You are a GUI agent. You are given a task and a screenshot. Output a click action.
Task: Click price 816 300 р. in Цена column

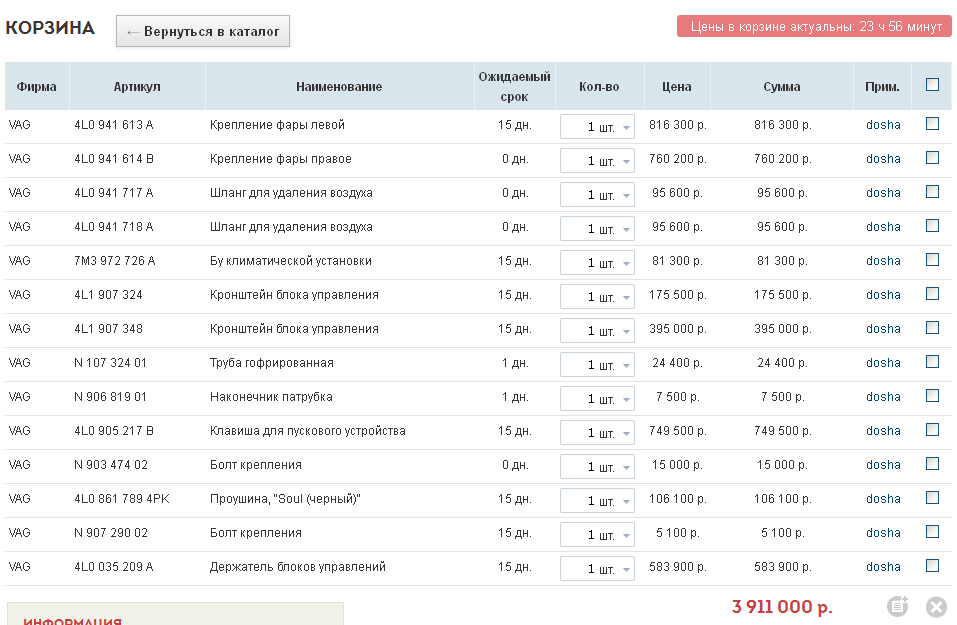click(677, 125)
